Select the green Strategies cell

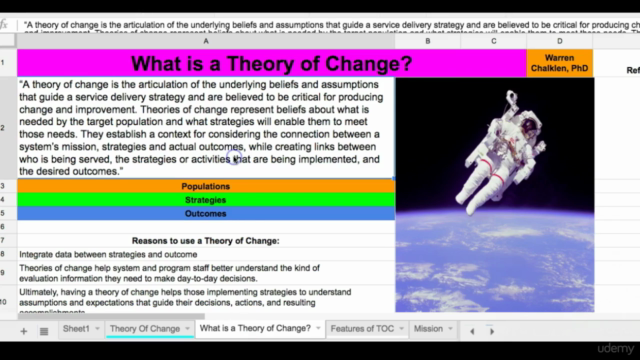click(x=206, y=200)
